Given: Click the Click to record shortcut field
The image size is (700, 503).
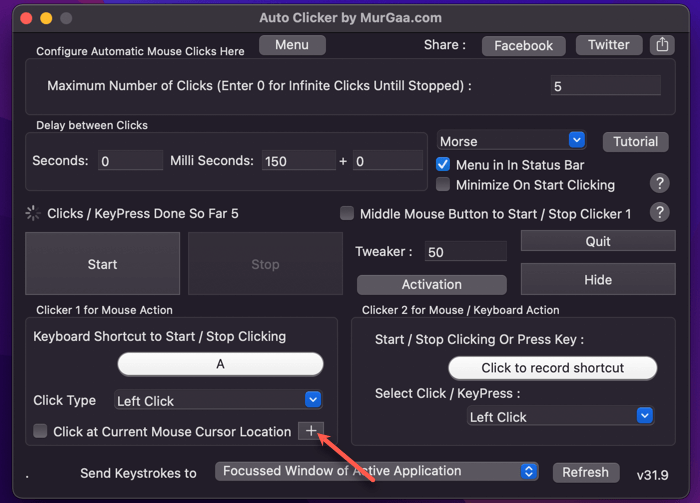Looking at the screenshot, I should point(552,367).
